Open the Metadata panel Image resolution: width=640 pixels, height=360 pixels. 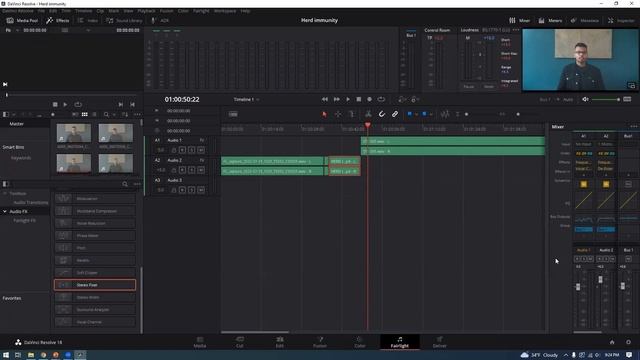(x=584, y=20)
